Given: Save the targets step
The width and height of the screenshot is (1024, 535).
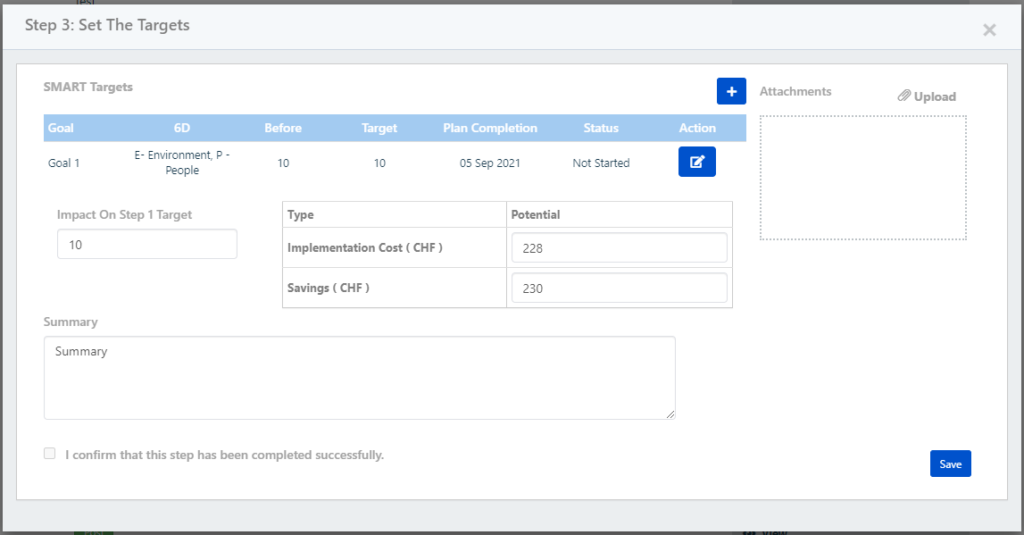Looking at the screenshot, I should point(950,464).
